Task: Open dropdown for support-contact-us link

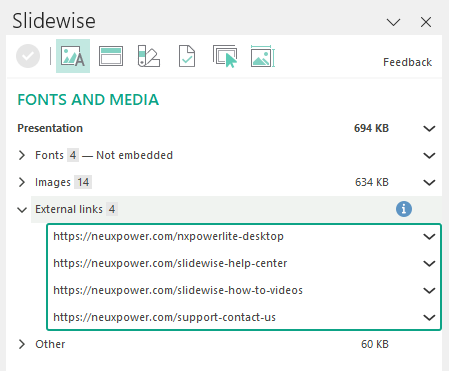Action: coord(429,318)
